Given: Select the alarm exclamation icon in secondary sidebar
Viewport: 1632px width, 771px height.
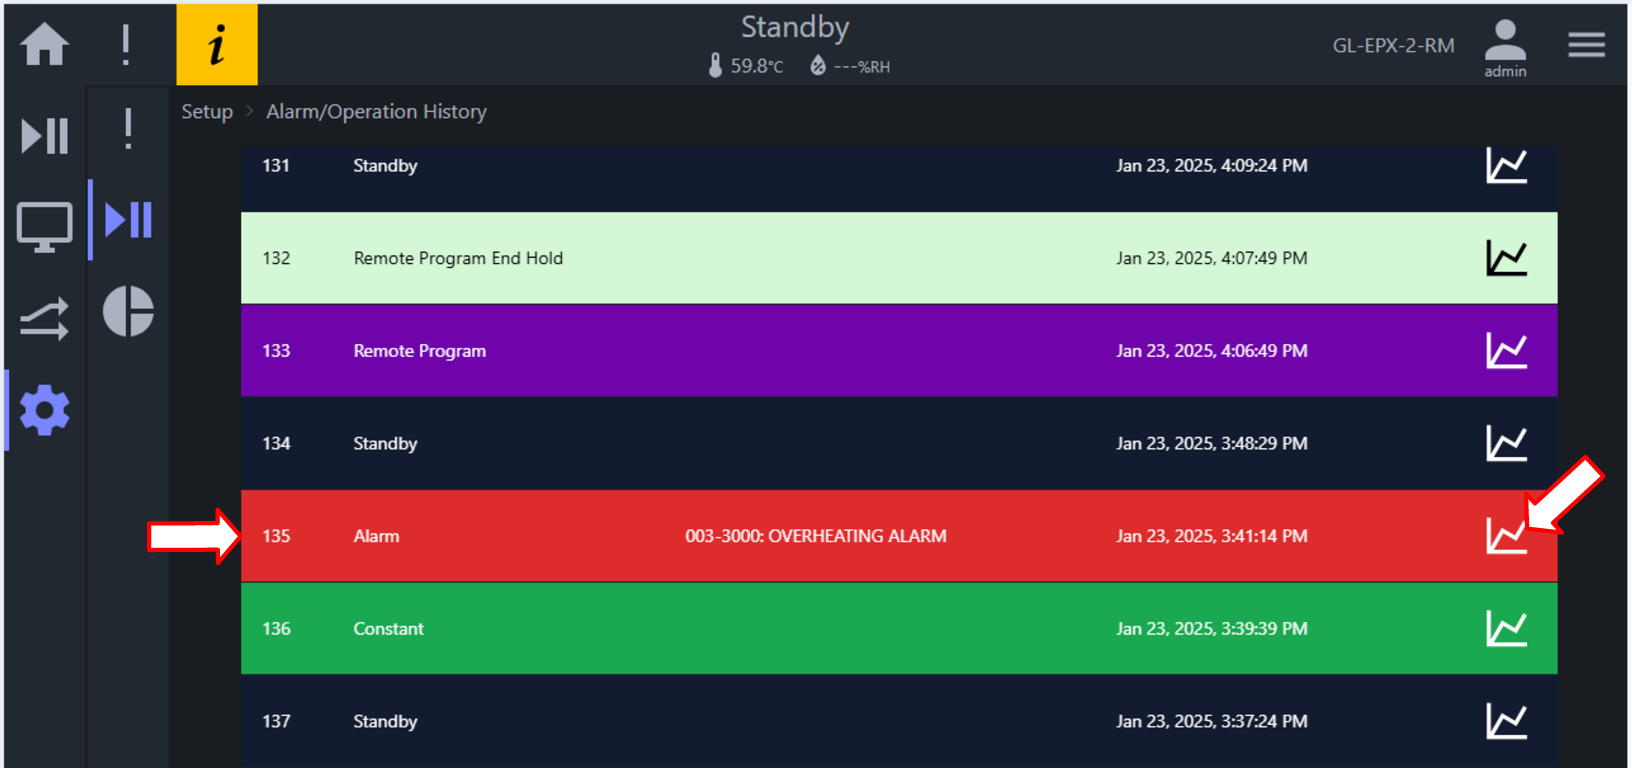Looking at the screenshot, I should pyautogui.click(x=128, y=129).
